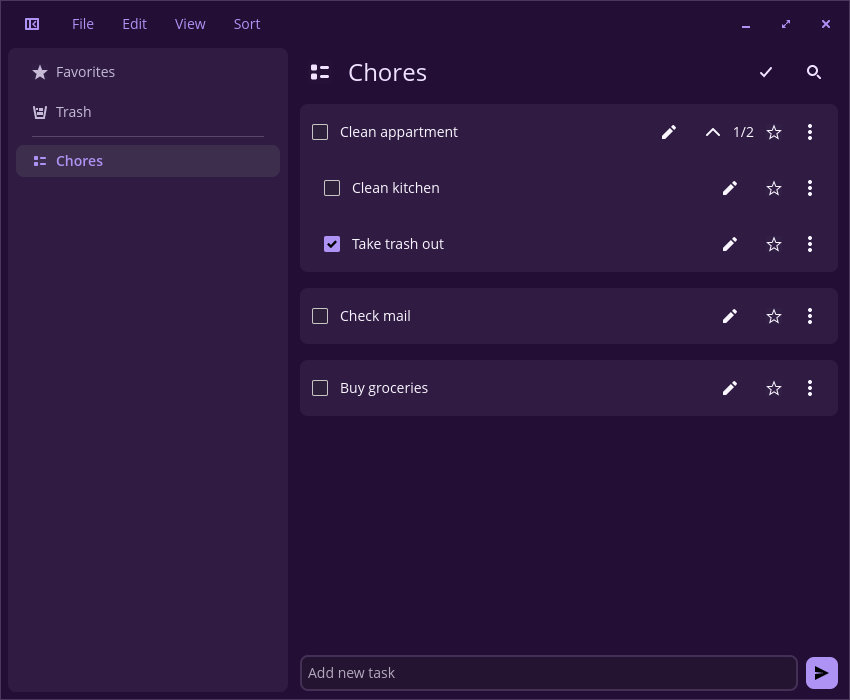Open search with the magnifier icon
850x700 pixels.
(x=813, y=72)
